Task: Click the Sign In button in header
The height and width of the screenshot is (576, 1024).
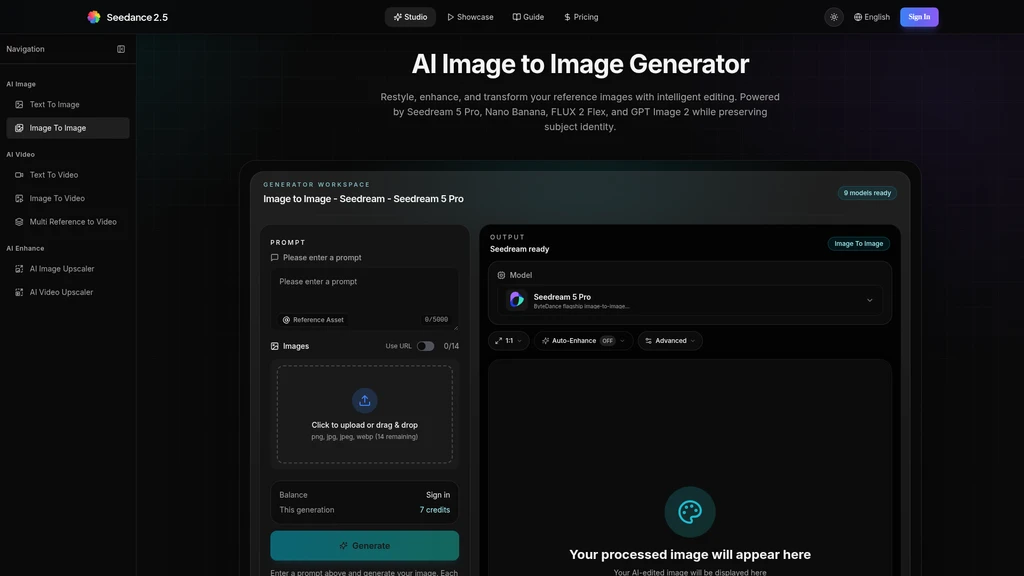Action: [x=919, y=17]
